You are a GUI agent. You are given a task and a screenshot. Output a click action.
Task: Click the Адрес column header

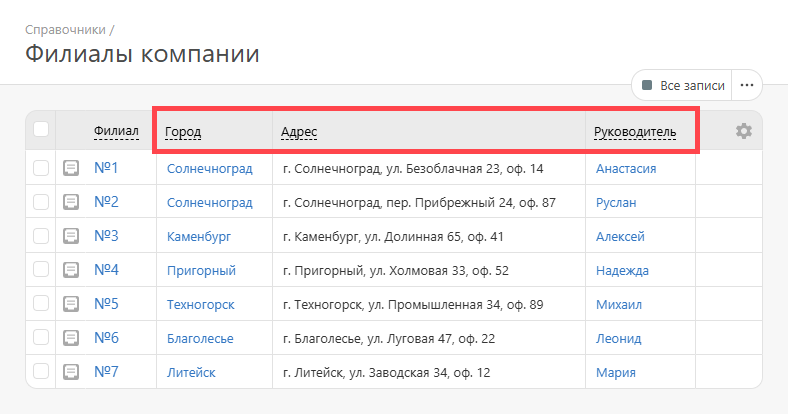[299, 132]
